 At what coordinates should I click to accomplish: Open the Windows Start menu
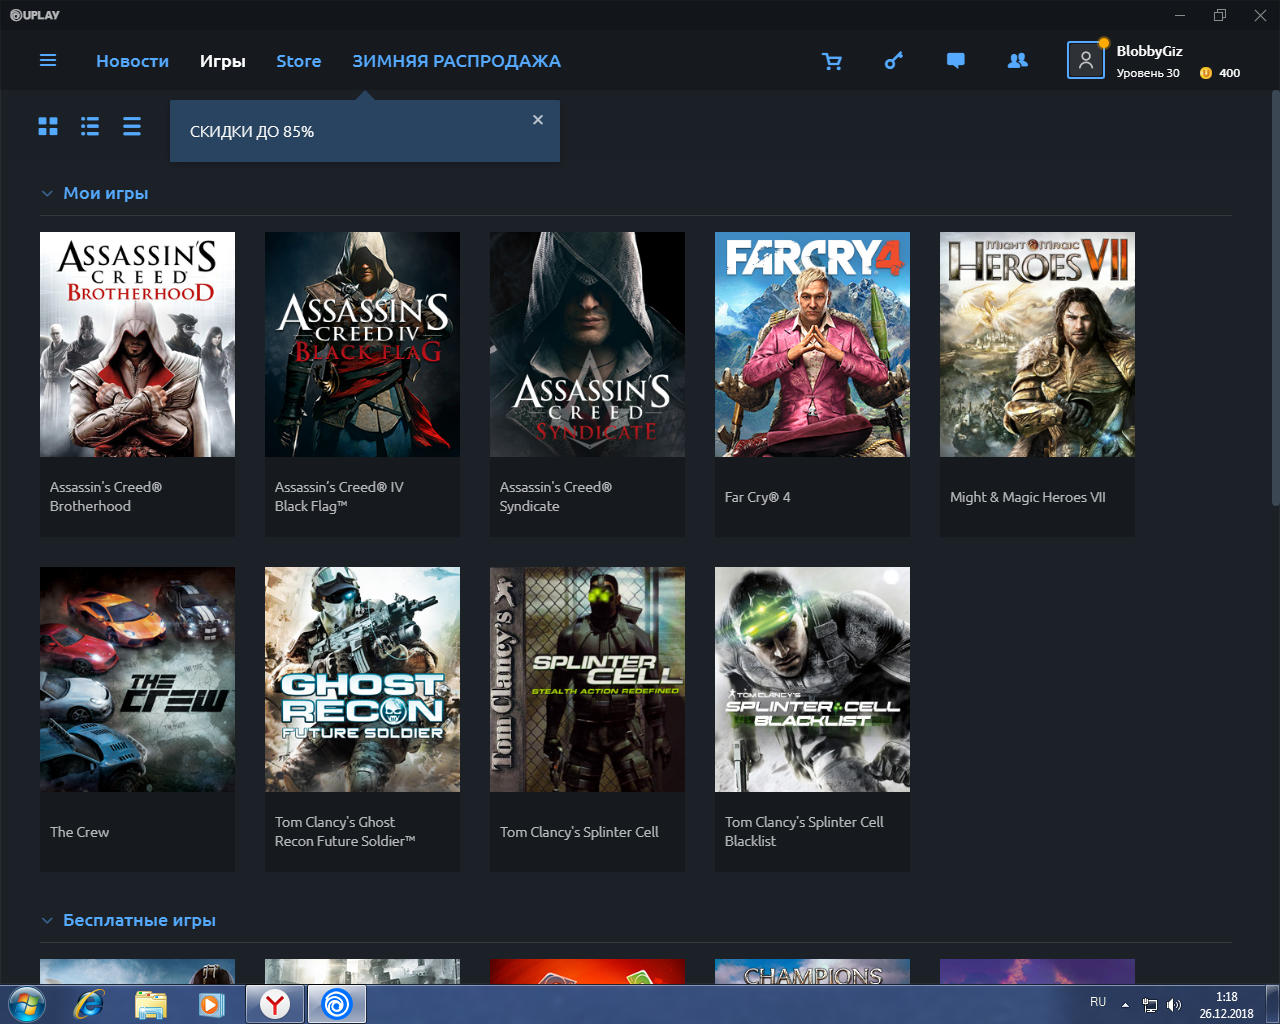click(x=27, y=1004)
